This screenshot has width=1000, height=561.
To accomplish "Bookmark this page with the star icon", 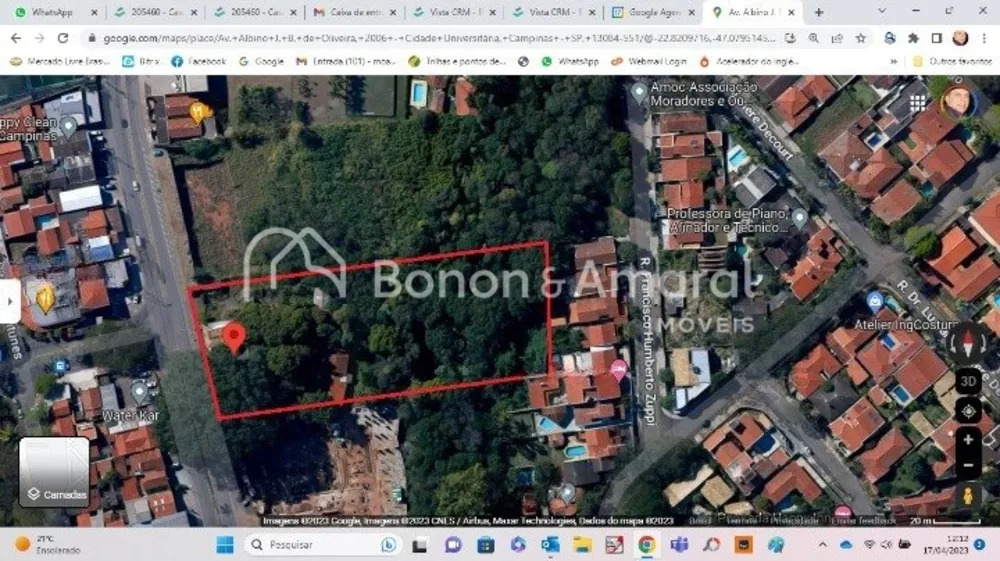I will click(861, 38).
